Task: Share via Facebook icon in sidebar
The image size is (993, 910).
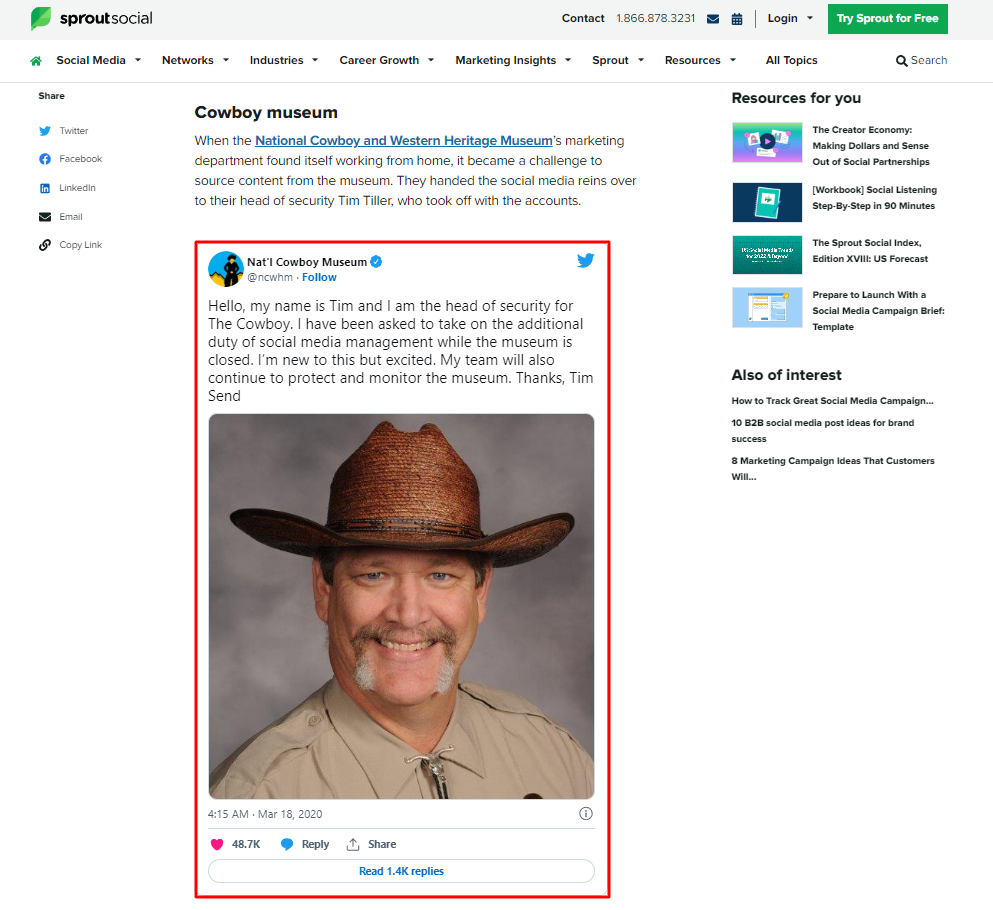Action: pyautogui.click(x=45, y=159)
